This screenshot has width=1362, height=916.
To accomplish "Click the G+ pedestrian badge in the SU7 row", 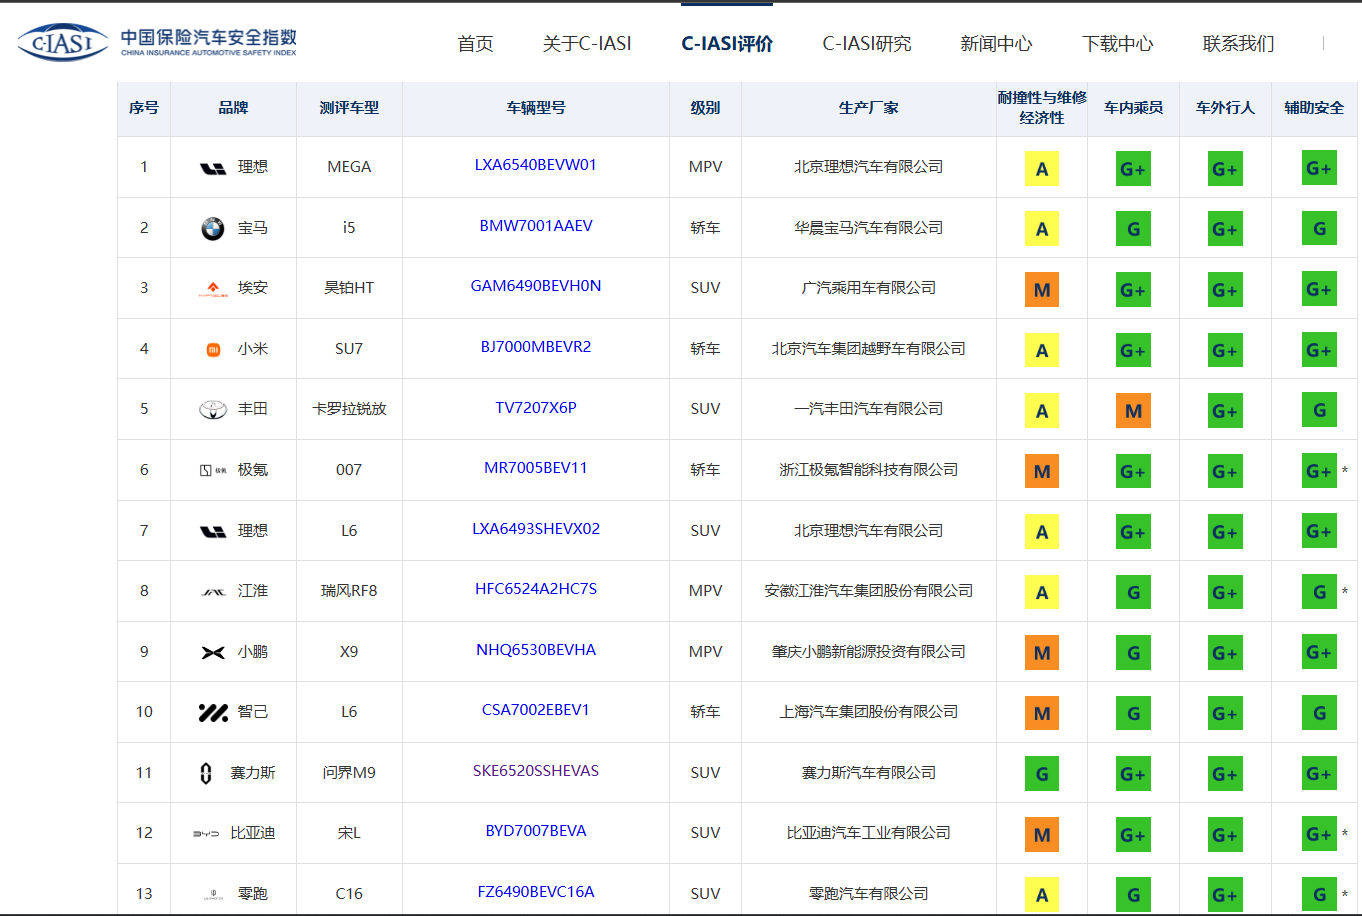I will coord(1225,350).
